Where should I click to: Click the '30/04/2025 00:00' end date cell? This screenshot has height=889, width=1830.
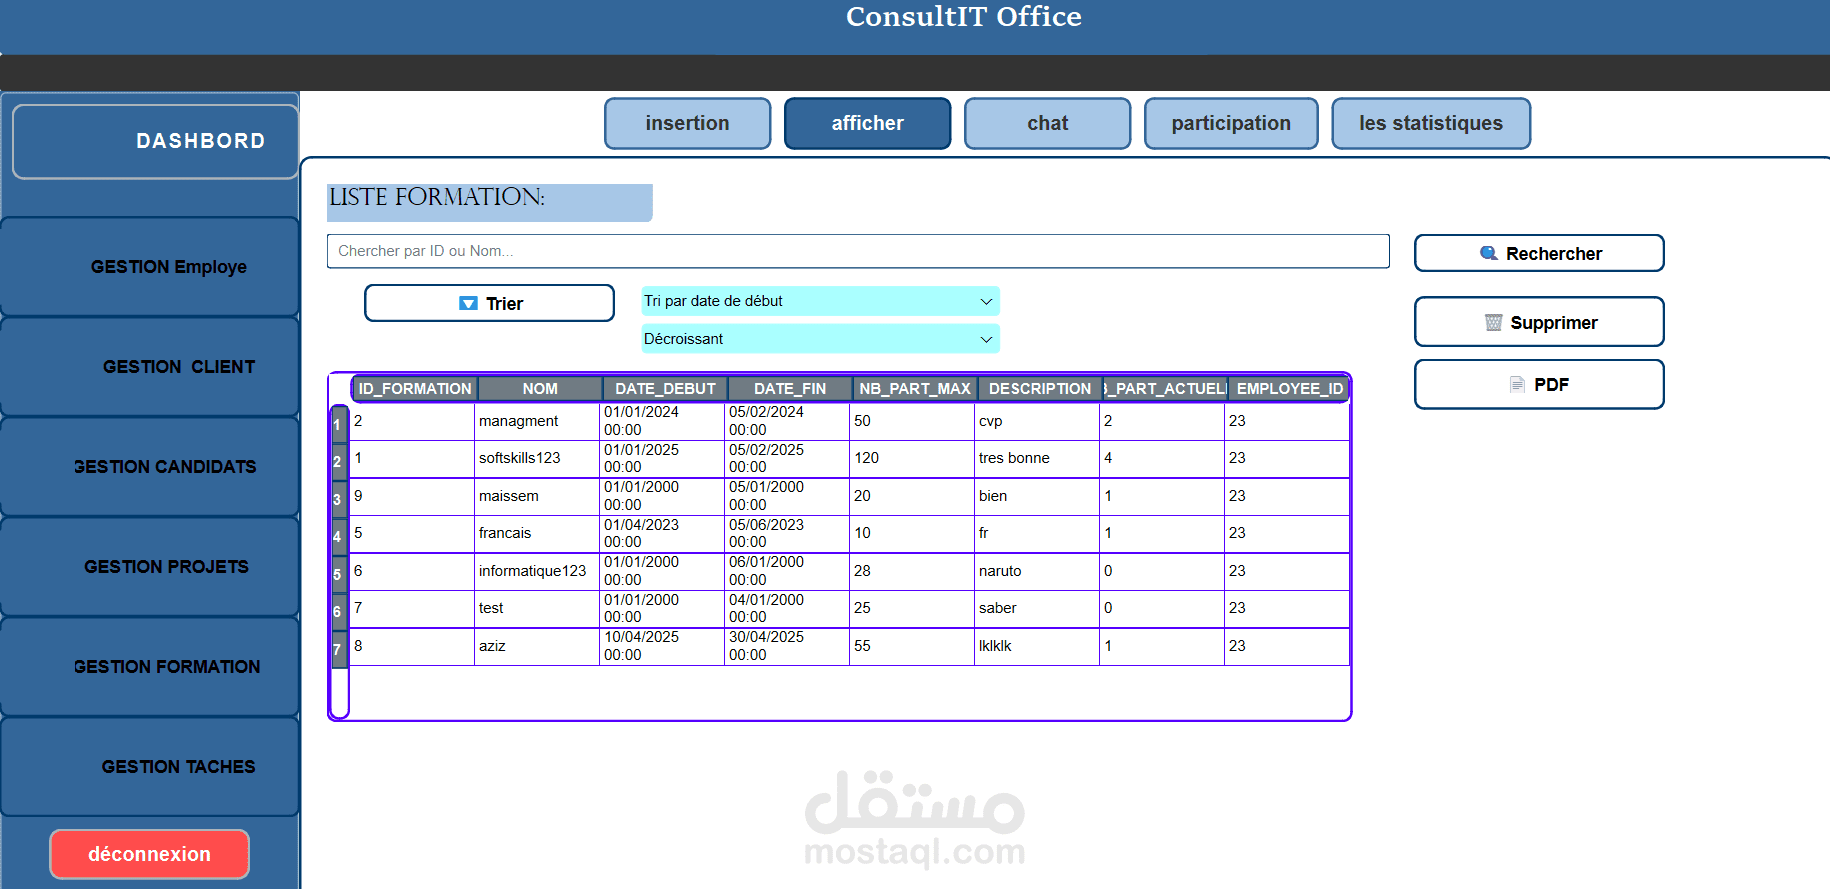click(787, 646)
